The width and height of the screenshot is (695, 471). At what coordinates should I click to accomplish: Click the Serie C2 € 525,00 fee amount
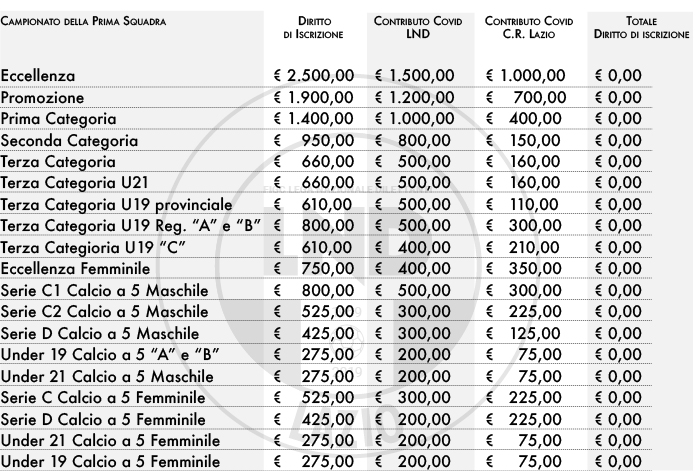pyautogui.click(x=314, y=311)
